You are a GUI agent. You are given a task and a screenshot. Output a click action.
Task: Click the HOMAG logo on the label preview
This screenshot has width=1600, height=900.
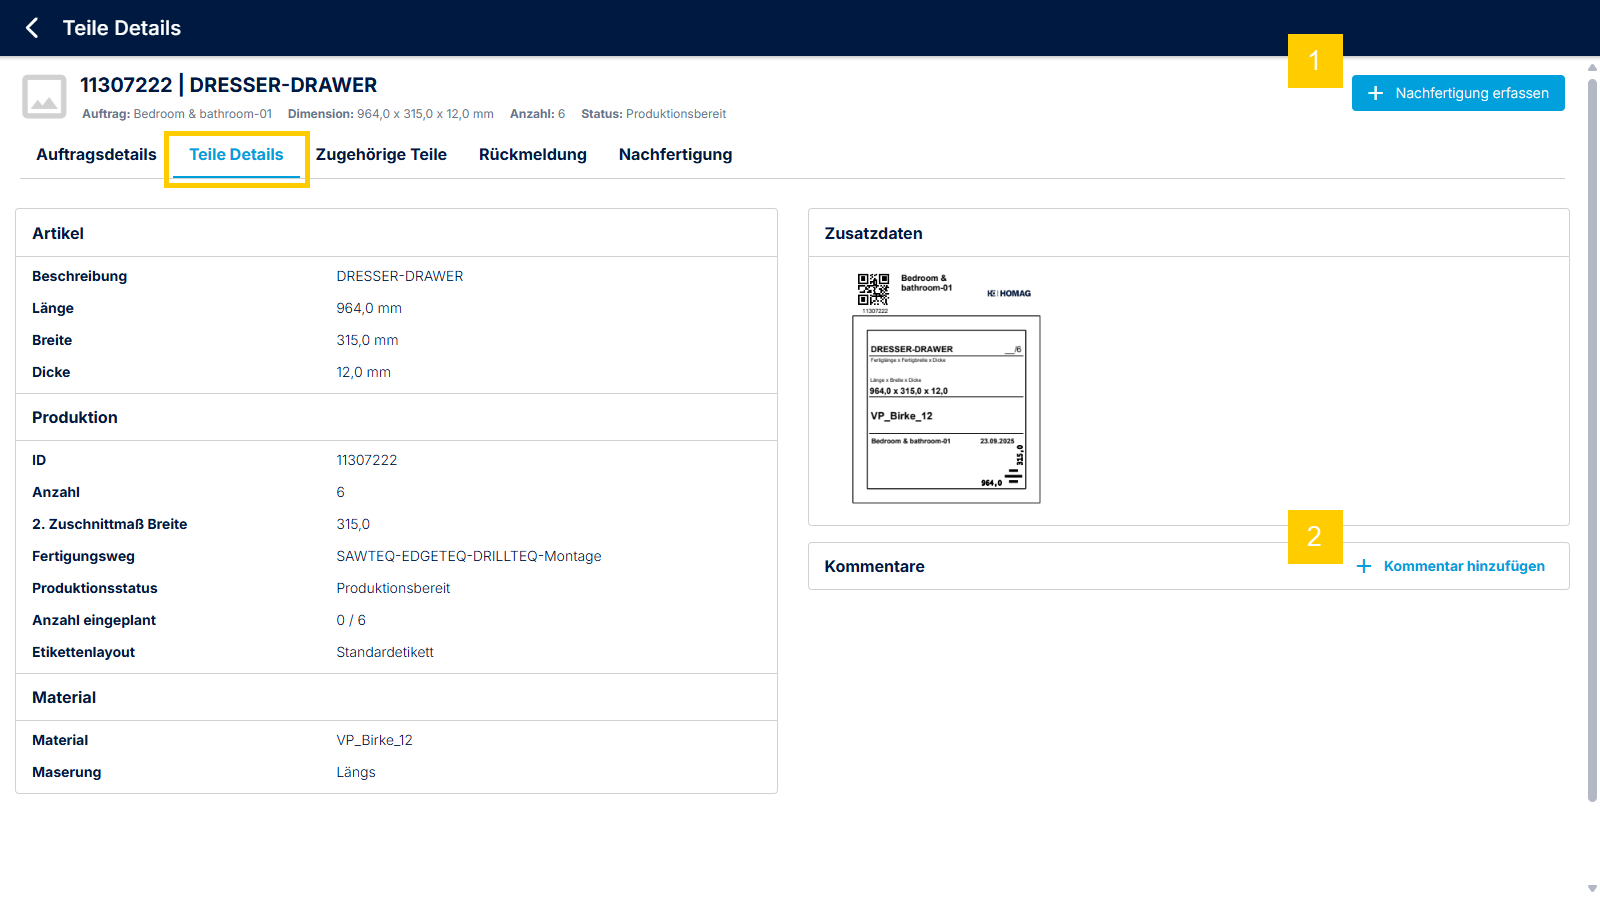tap(1009, 293)
